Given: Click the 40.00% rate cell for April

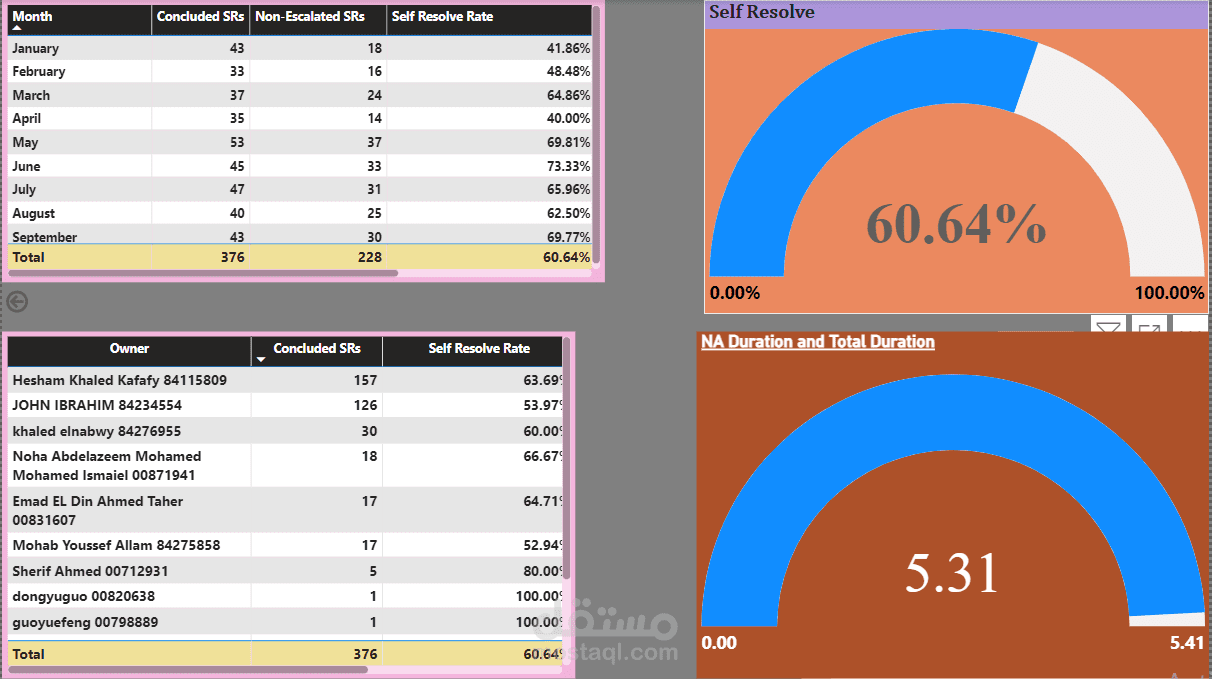Looking at the screenshot, I should point(569,118).
